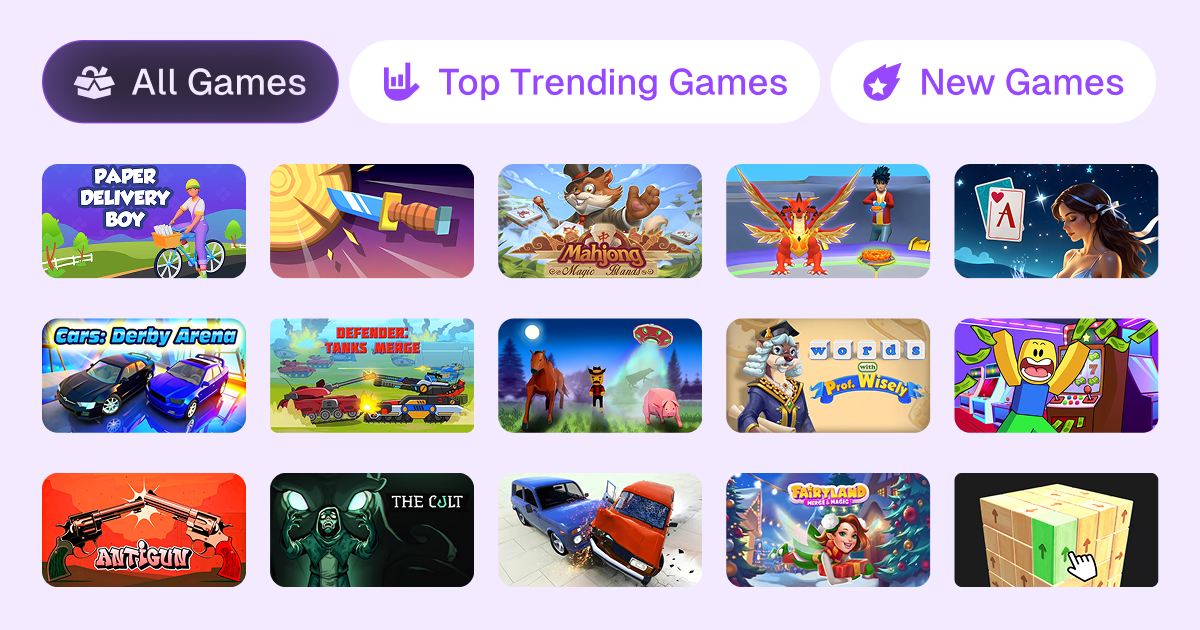Image resolution: width=1200 pixels, height=630 pixels.
Task: Launch Mahjong Magic Islands game
Action: 600,221
